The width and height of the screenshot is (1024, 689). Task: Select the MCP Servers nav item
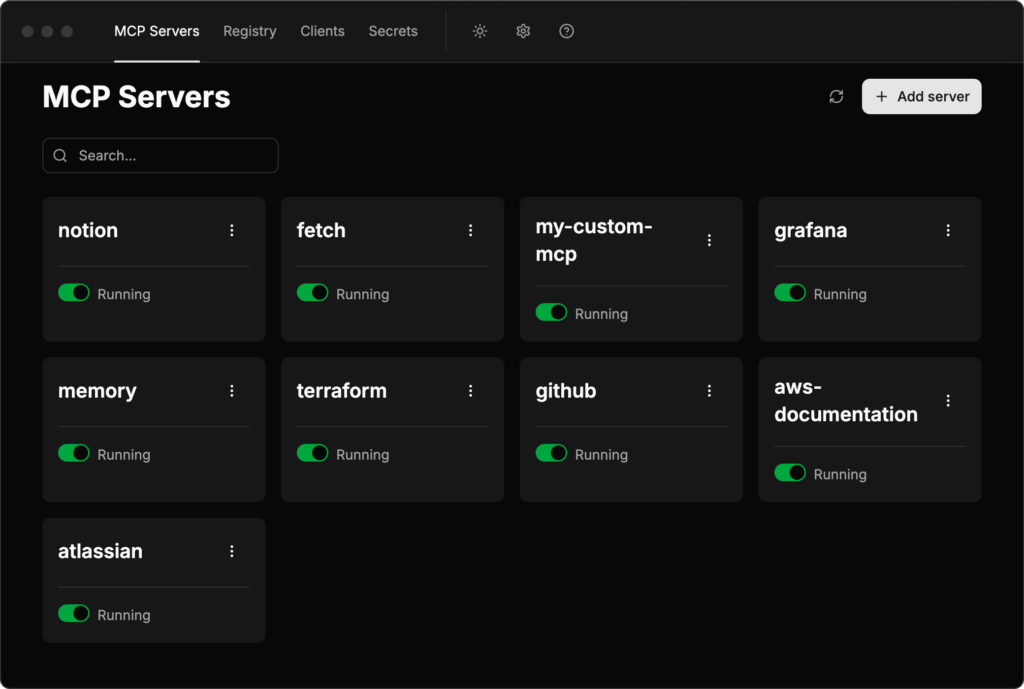coord(156,31)
